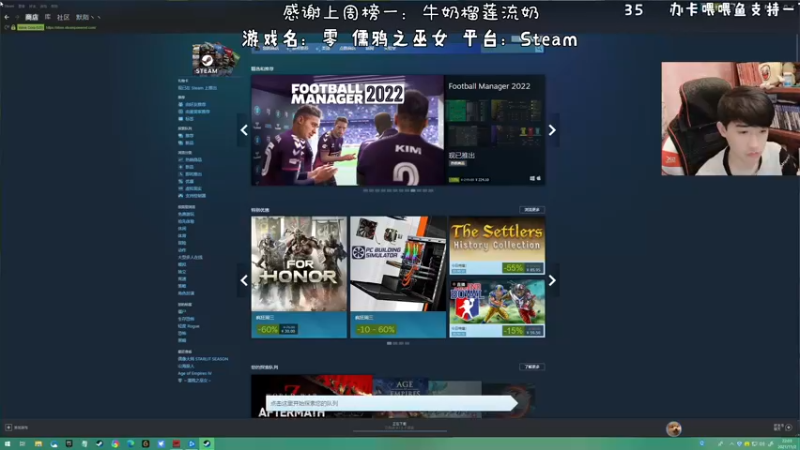The height and width of the screenshot is (450, 800).
Task: Open the downloads status at bottom center
Action: tap(399, 426)
